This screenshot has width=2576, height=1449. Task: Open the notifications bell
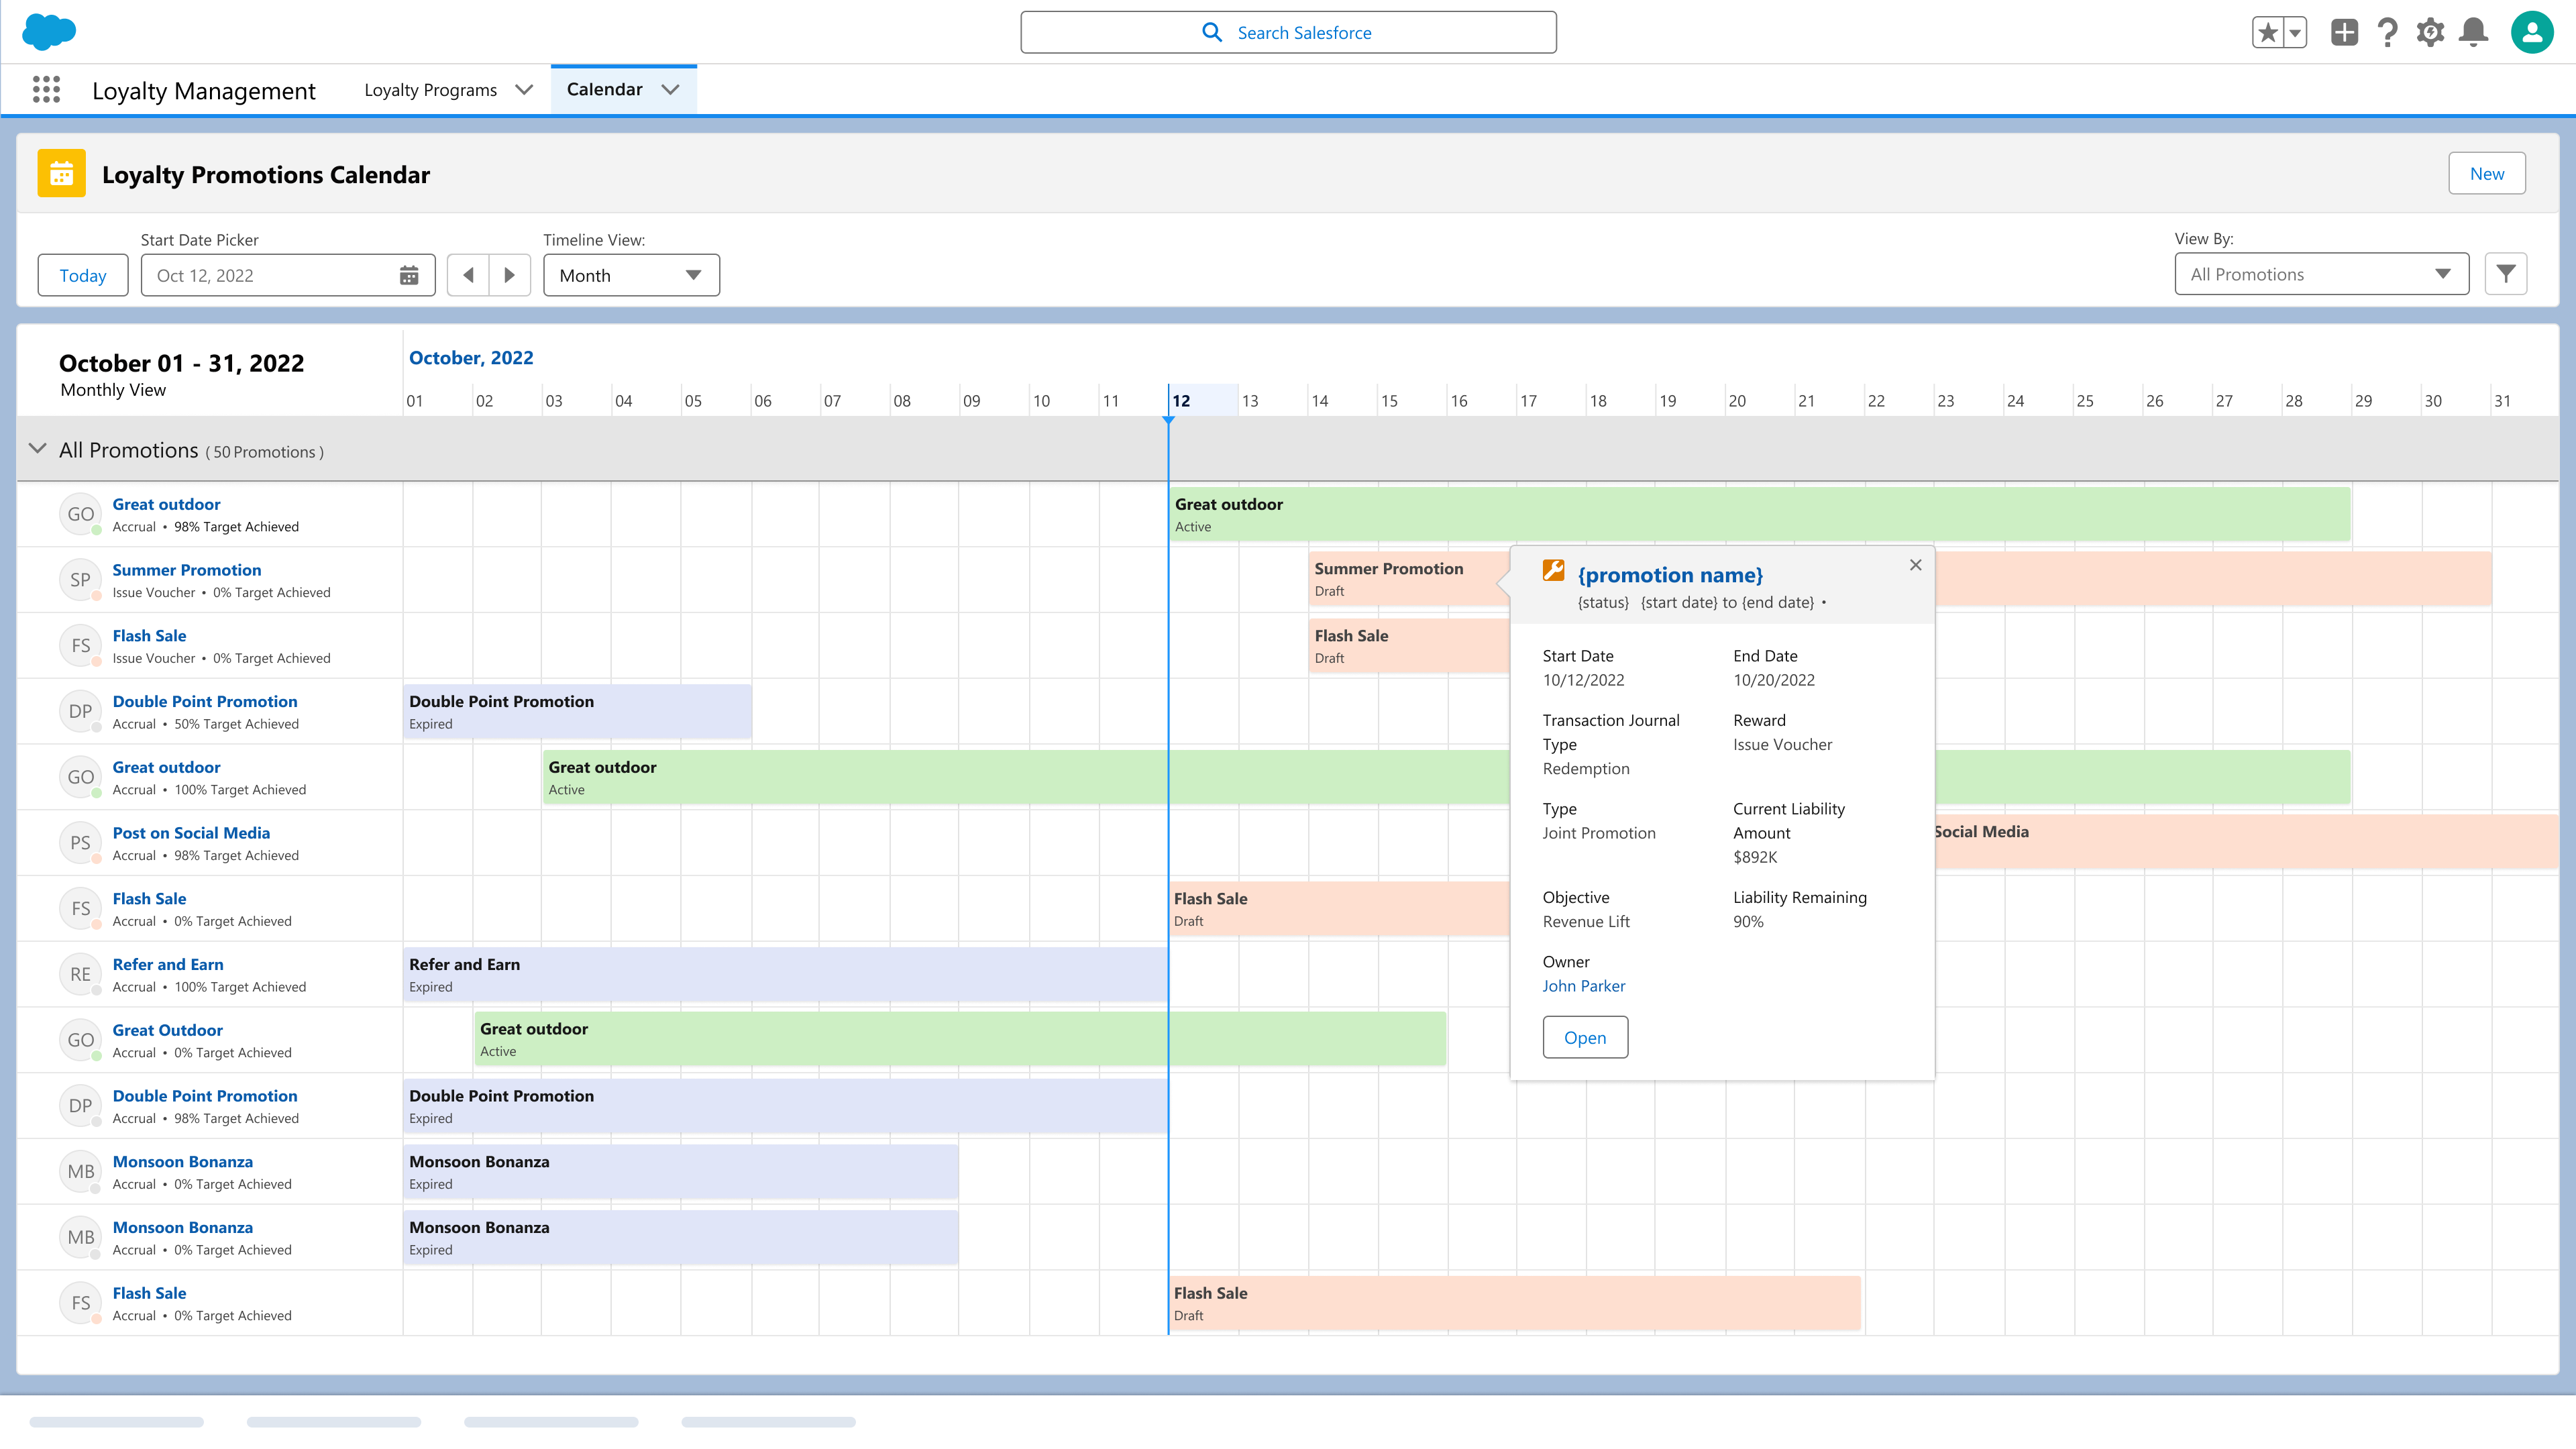[x=2473, y=33]
